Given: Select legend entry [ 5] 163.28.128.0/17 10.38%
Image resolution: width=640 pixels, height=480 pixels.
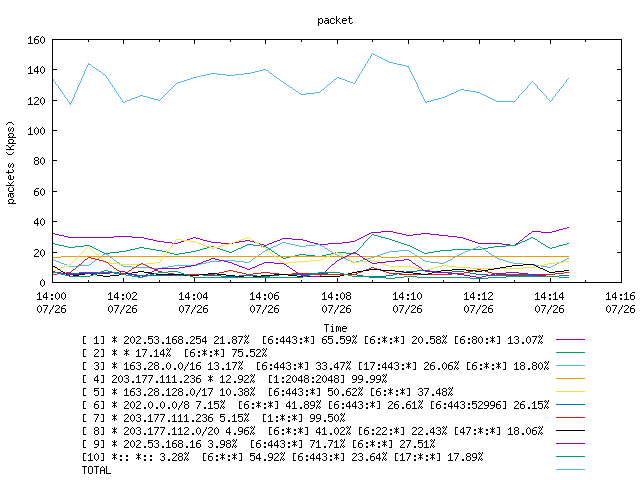Looking at the screenshot, I should pyautogui.click(x=267, y=392).
